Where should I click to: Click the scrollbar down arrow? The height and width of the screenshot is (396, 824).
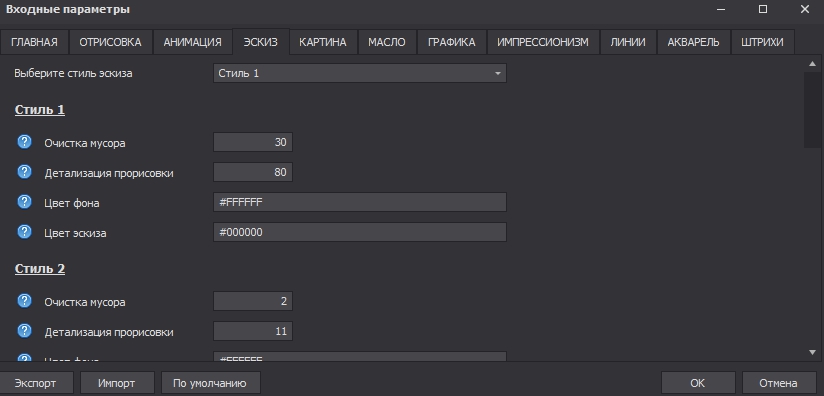(x=812, y=352)
